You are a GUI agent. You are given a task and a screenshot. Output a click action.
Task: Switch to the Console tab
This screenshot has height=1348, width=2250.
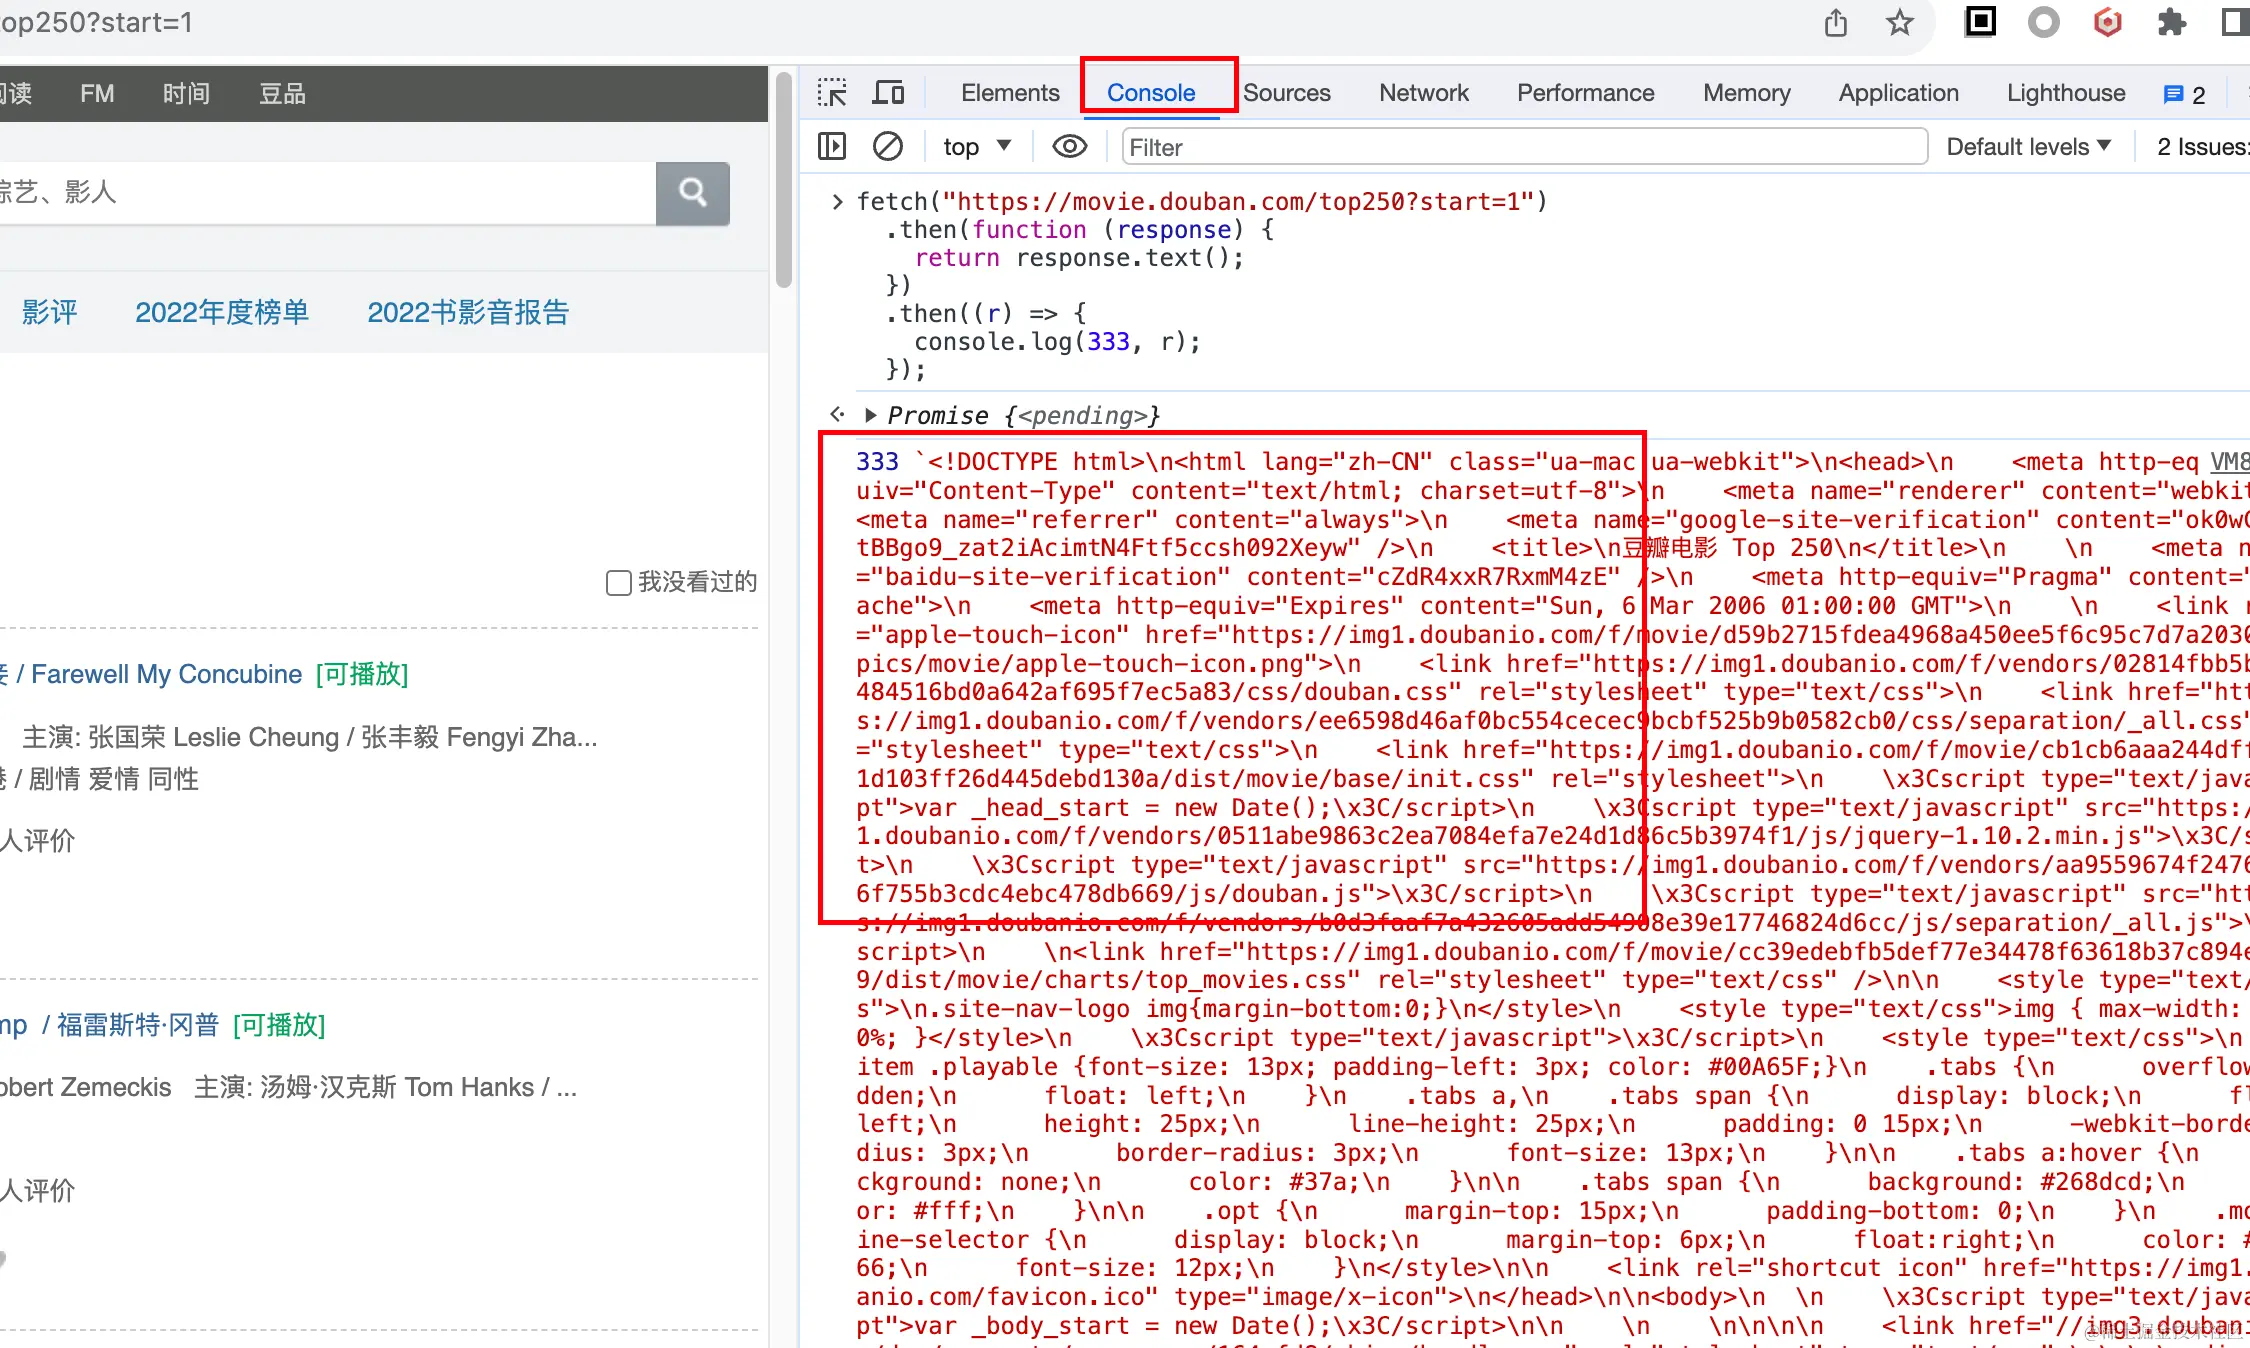[1151, 93]
